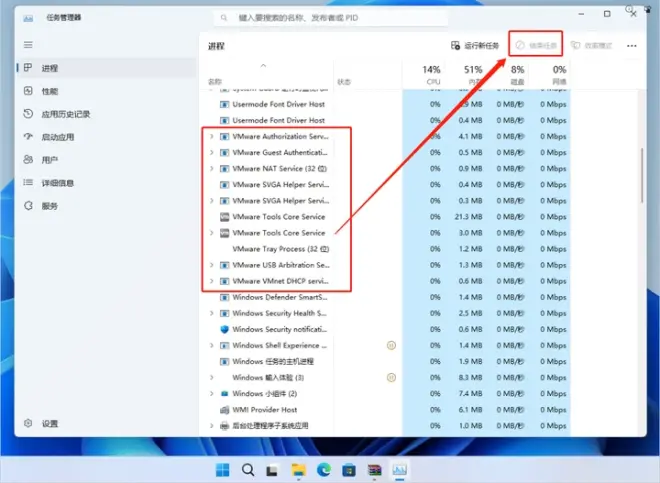The image size is (660, 483).
Task: Open File Explorer from taskbar
Action: [298, 470]
